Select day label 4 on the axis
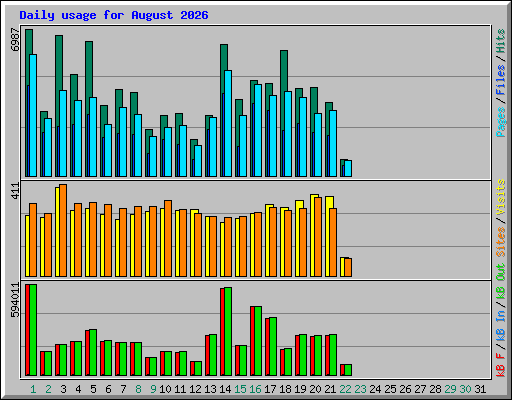 (x=78, y=389)
